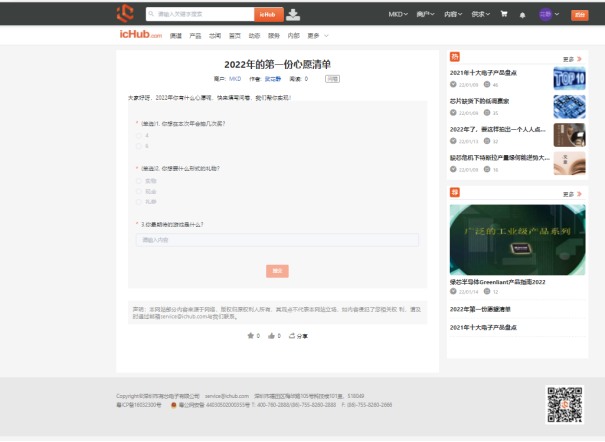
Task: Click the share (分享) icon
Action: [x=292, y=336]
